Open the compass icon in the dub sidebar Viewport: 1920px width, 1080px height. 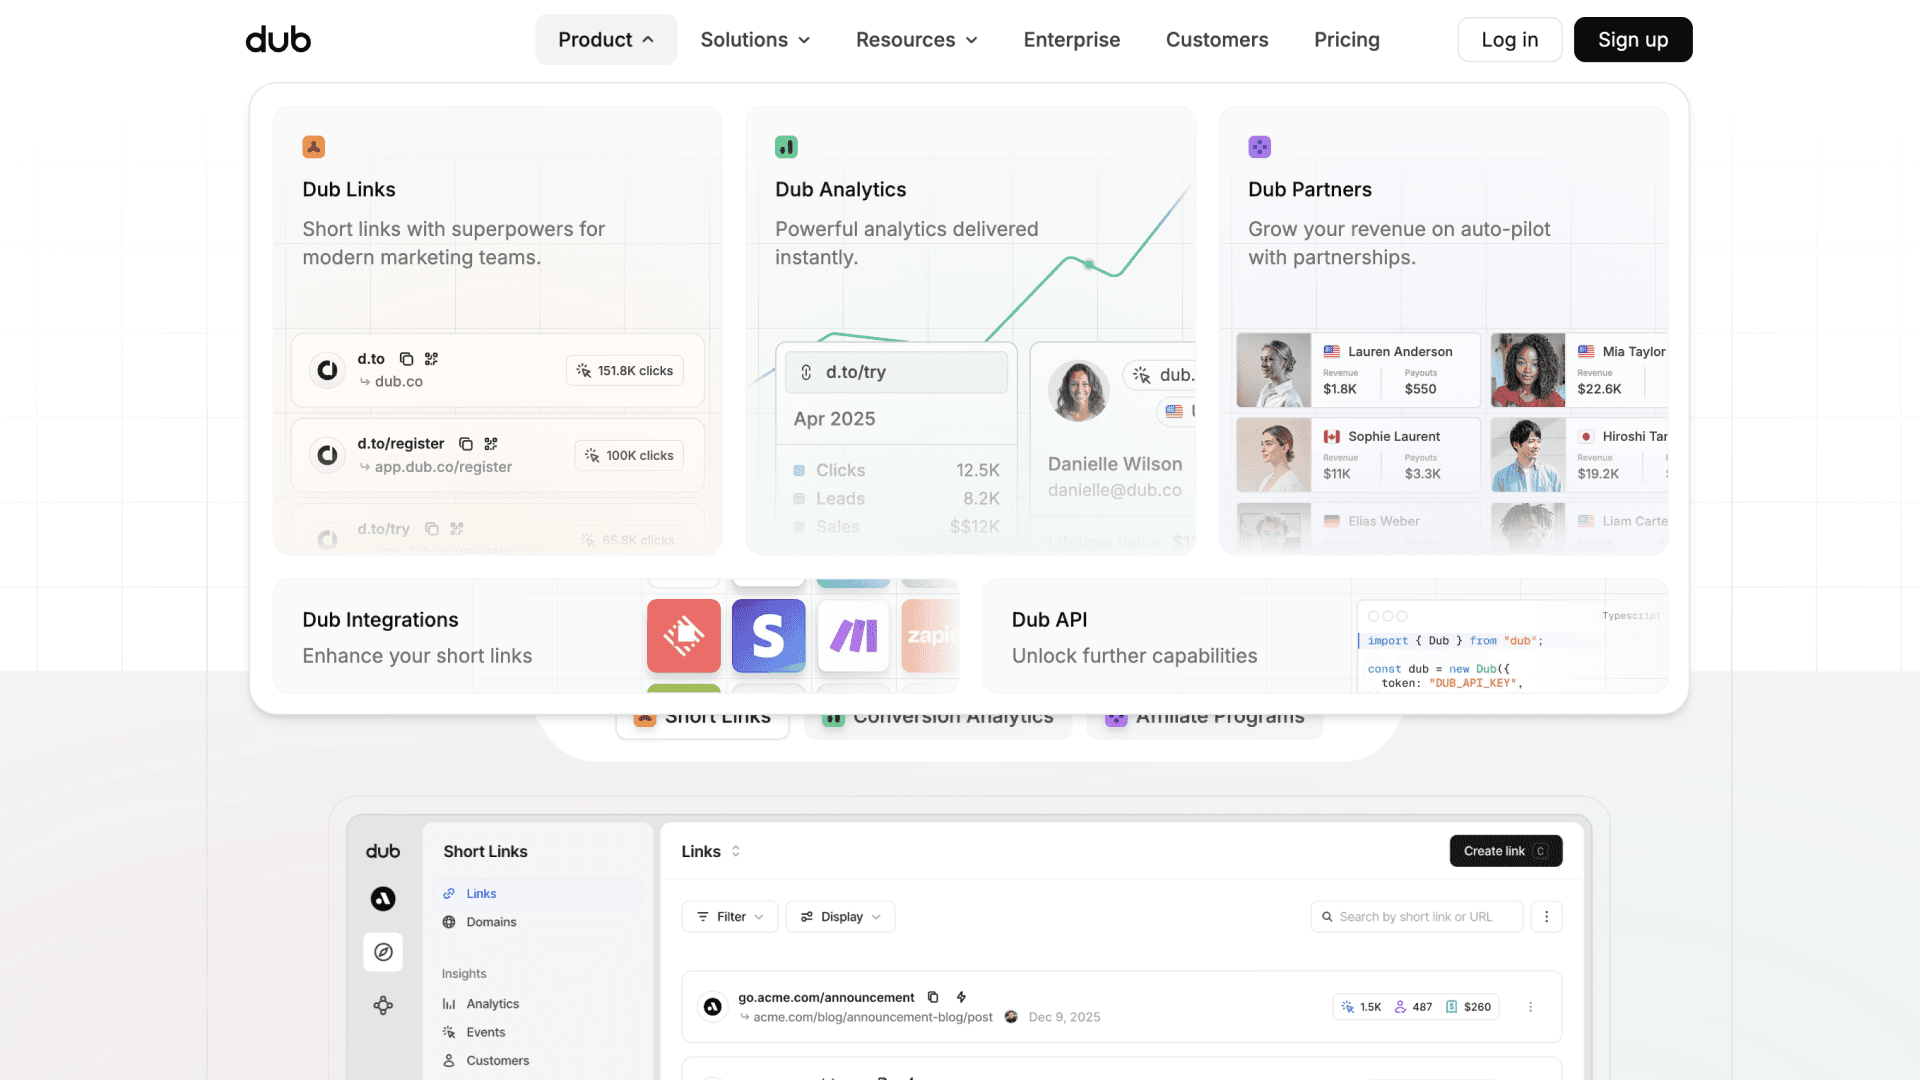click(x=383, y=952)
